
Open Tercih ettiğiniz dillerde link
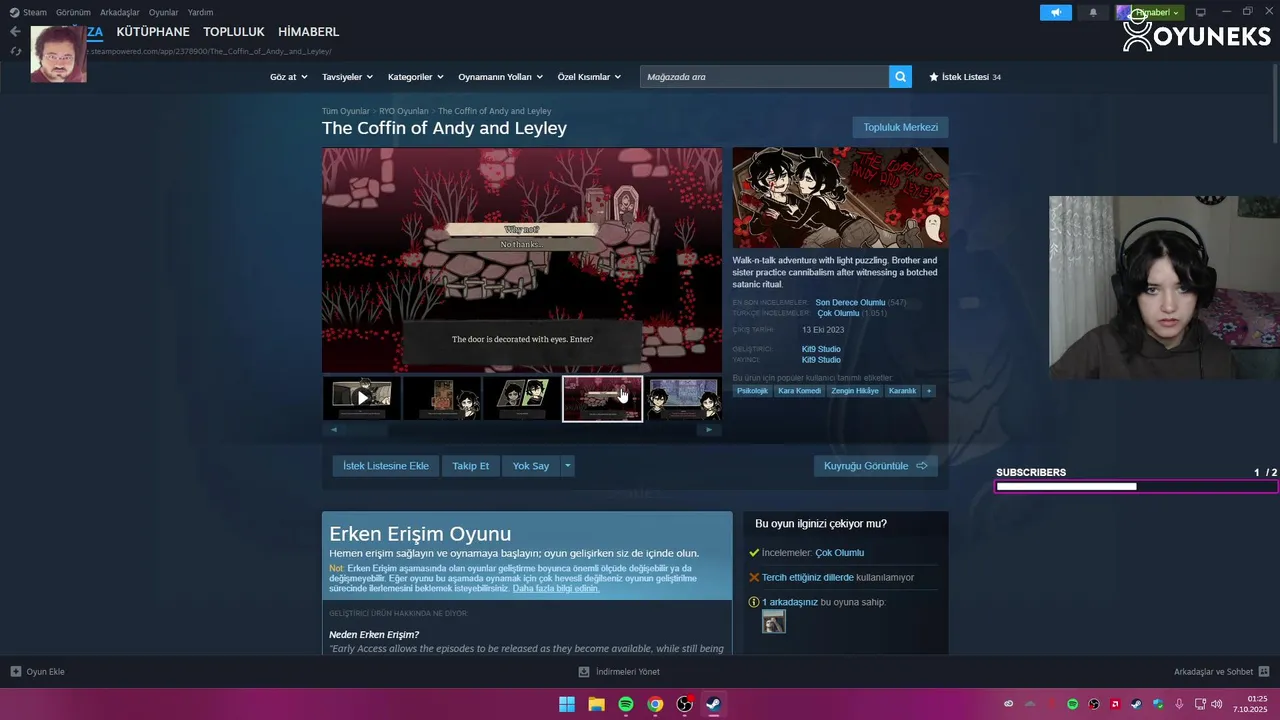pyautogui.click(x=808, y=577)
